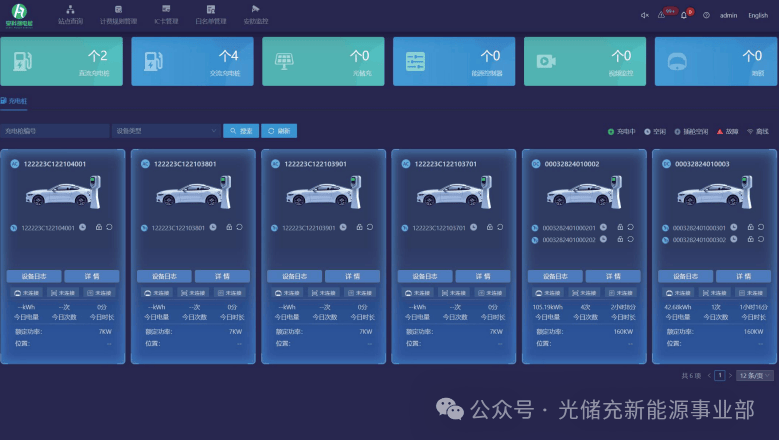Filter by the red fault status legend

[727, 132]
